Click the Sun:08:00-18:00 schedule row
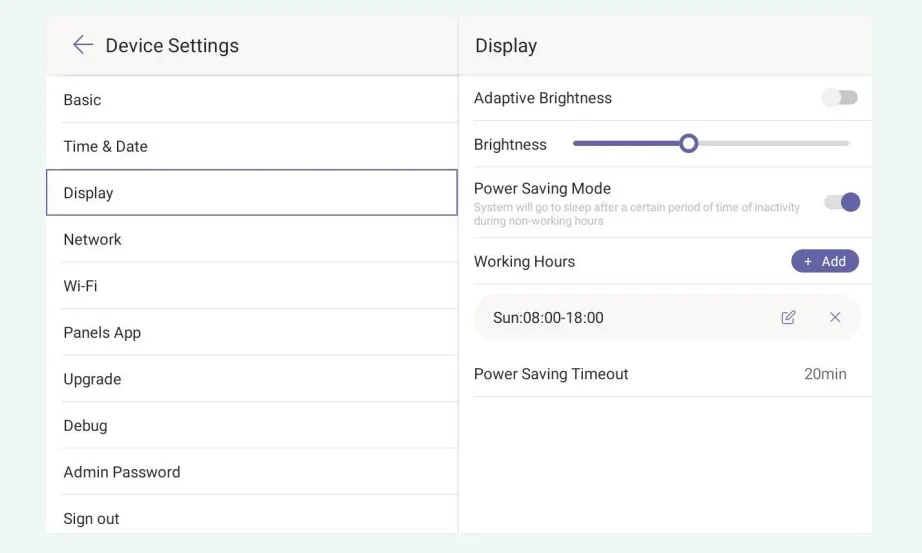The image size is (922, 553). point(600,317)
